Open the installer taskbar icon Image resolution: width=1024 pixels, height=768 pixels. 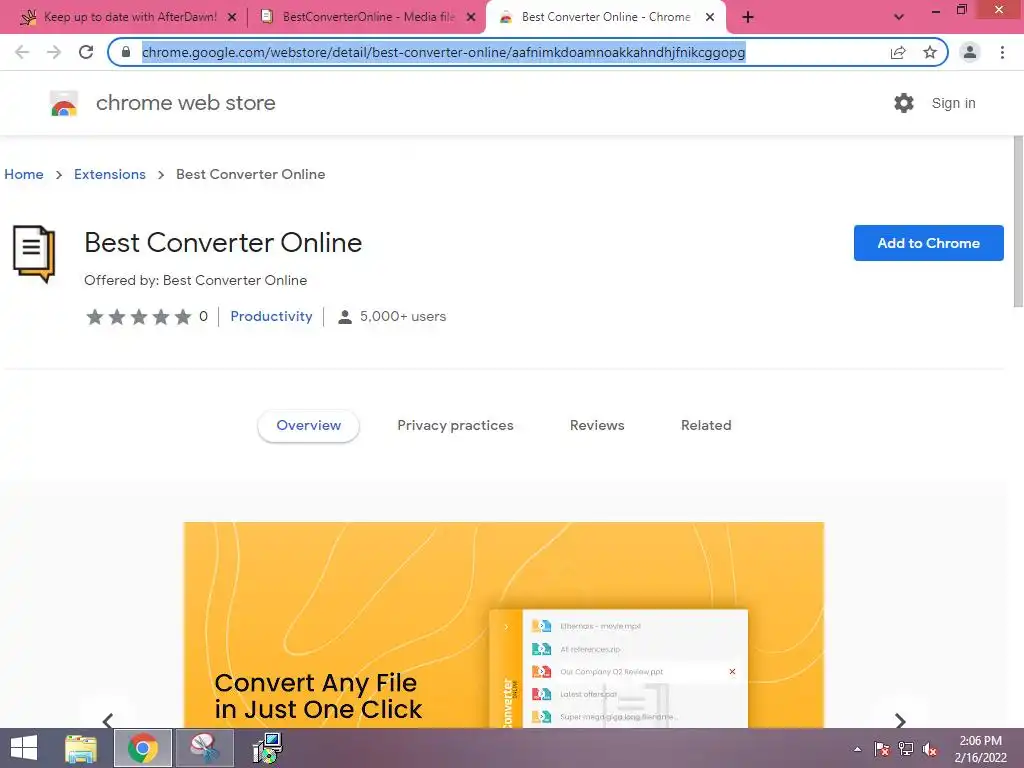(268, 748)
